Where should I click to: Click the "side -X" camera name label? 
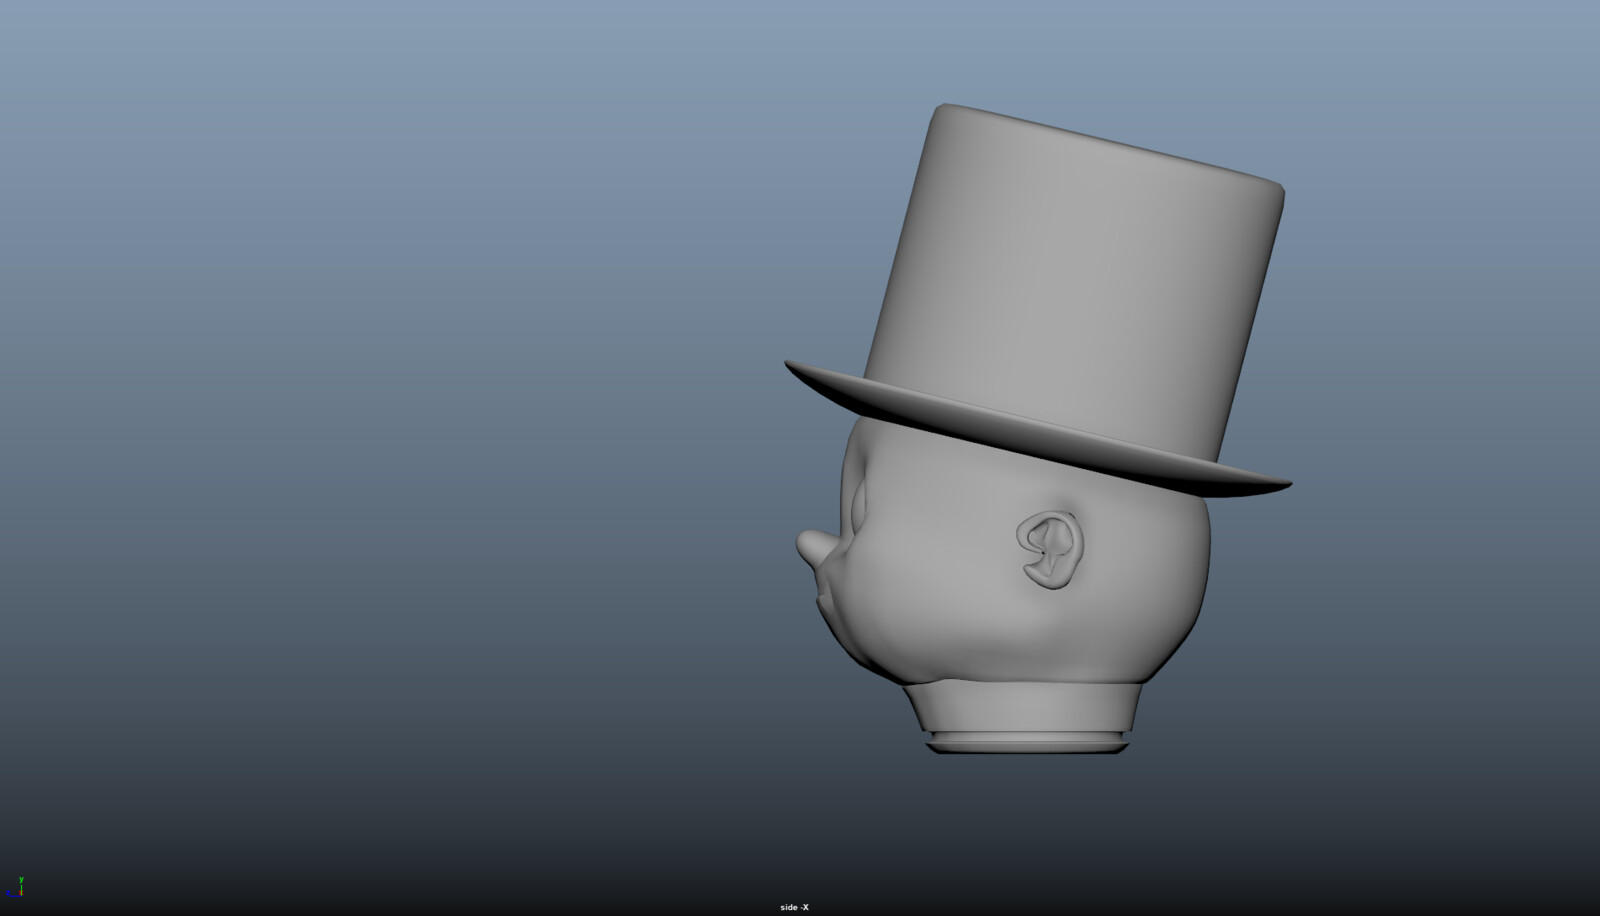(794, 907)
